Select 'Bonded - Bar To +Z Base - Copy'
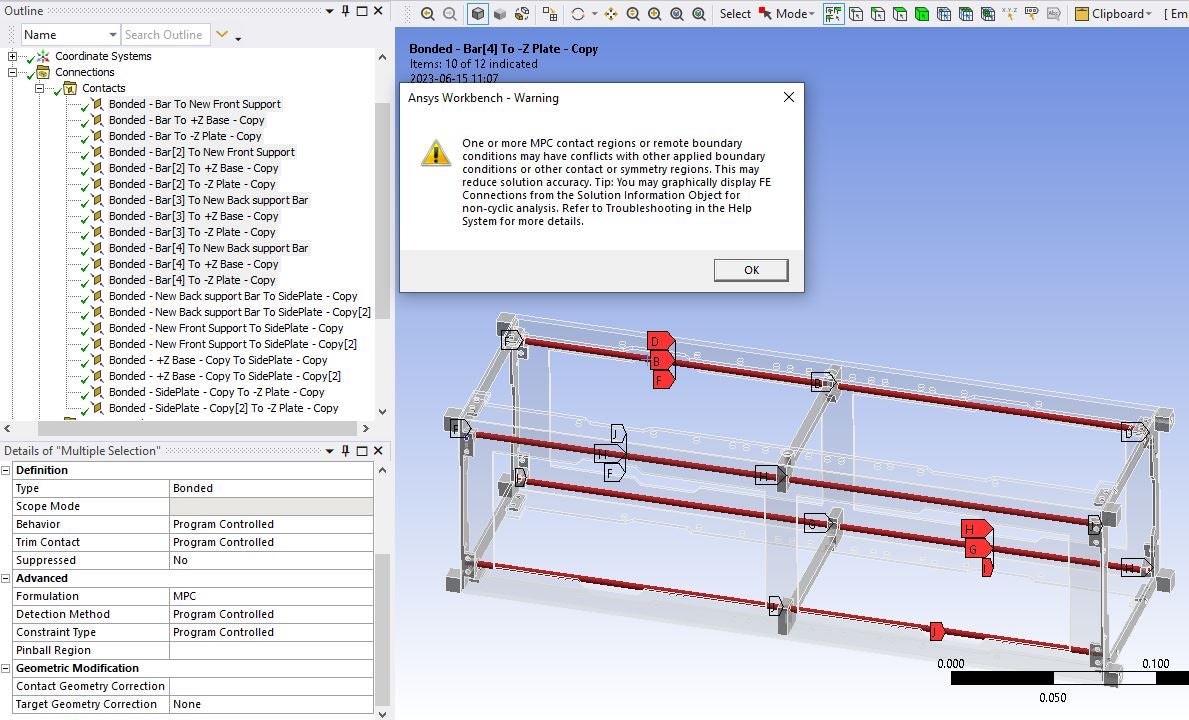 [186, 120]
